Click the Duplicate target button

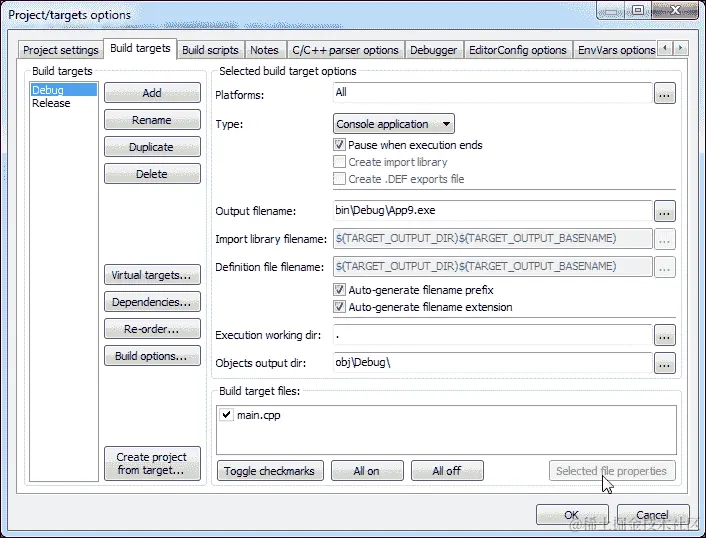[152, 147]
